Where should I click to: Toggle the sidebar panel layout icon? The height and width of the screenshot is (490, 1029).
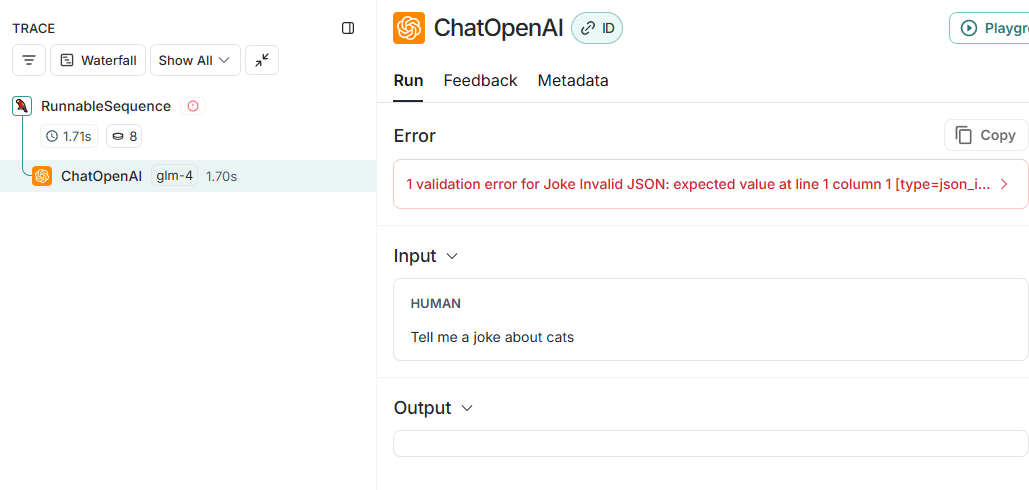coord(348,28)
